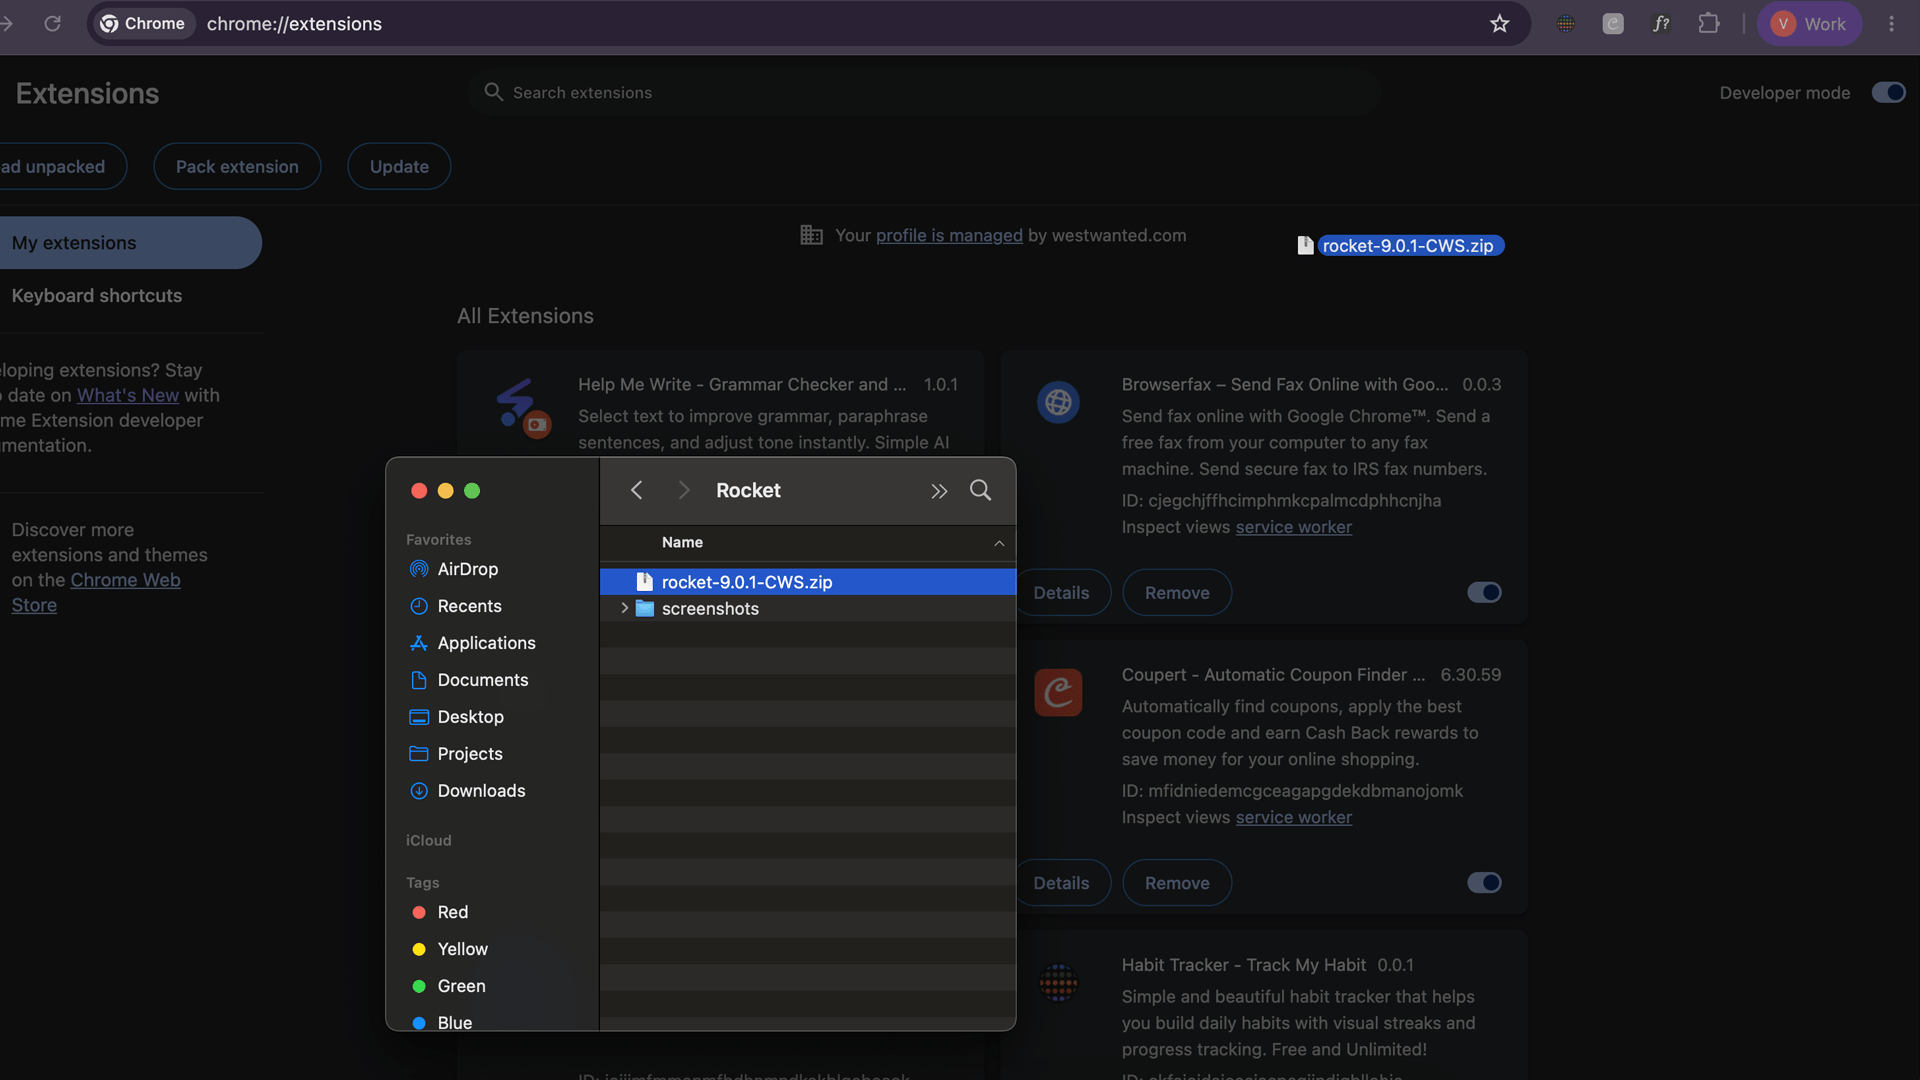The width and height of the screenshot is (1920, 1080).
Task: Click the Finder Tags section header
Action: pyautogui.click(x=422, y=882)
